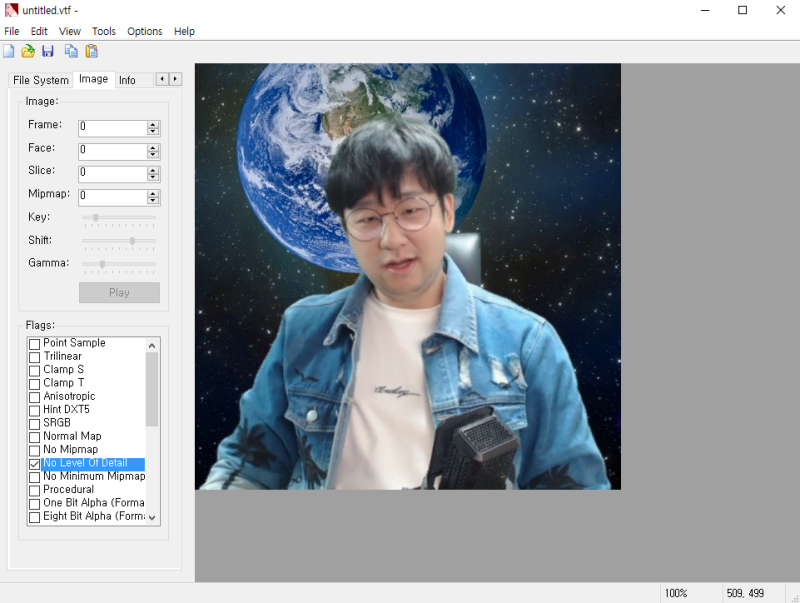The height and width of the screenshot is (603, 800).
Task: Decrease the Face value with down arrow
Action: [153, 155]
